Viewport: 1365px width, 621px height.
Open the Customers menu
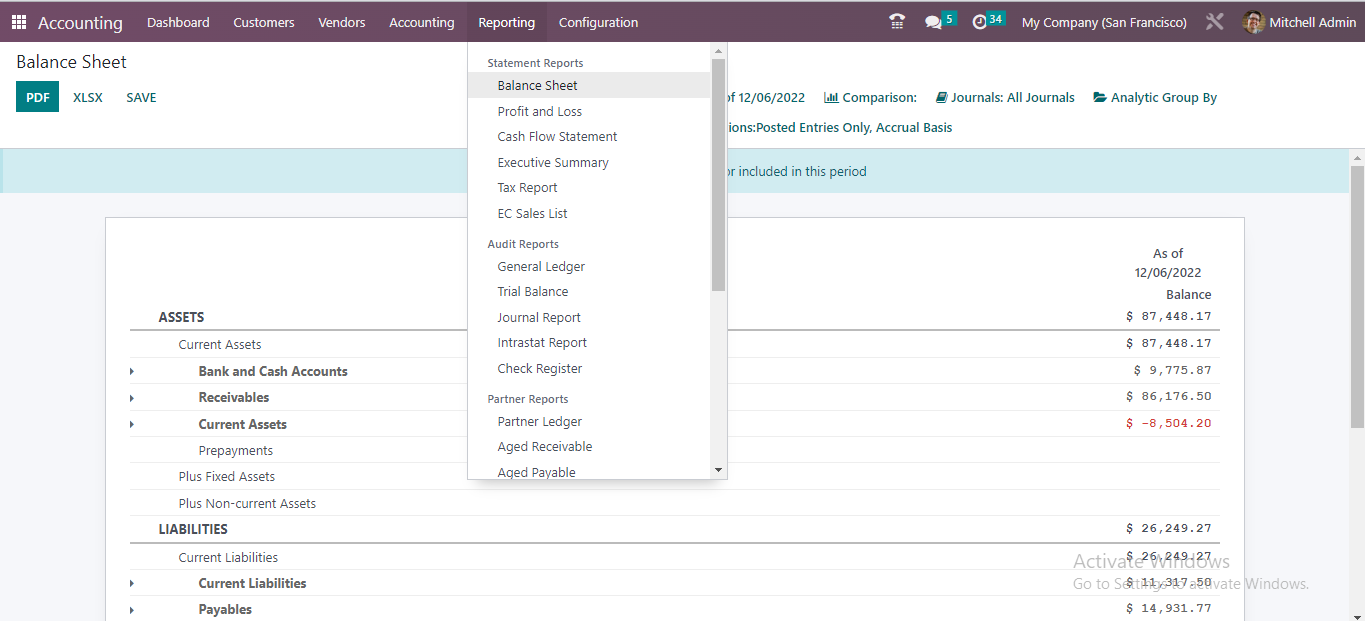[263, 21]
